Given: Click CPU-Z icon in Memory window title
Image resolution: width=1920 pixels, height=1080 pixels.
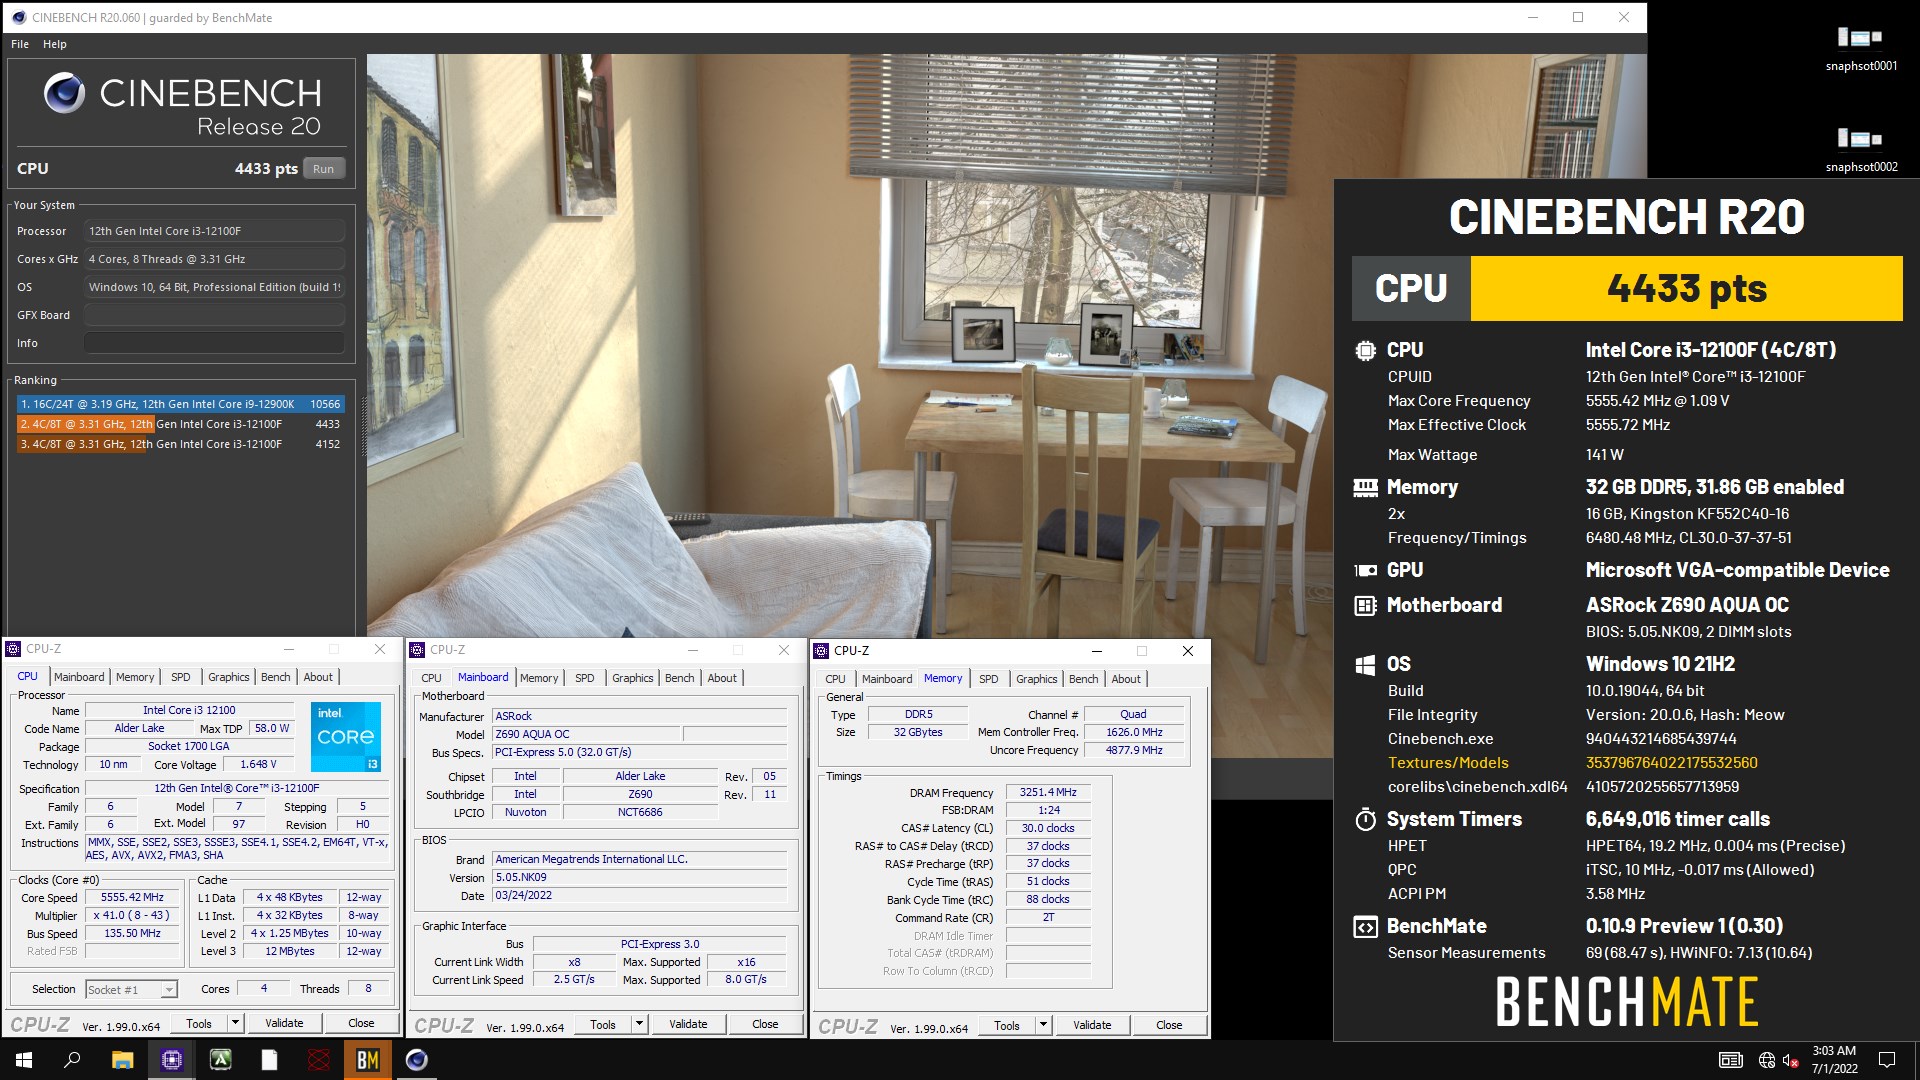Looking at the screenshot, I should tap(821, 651).
